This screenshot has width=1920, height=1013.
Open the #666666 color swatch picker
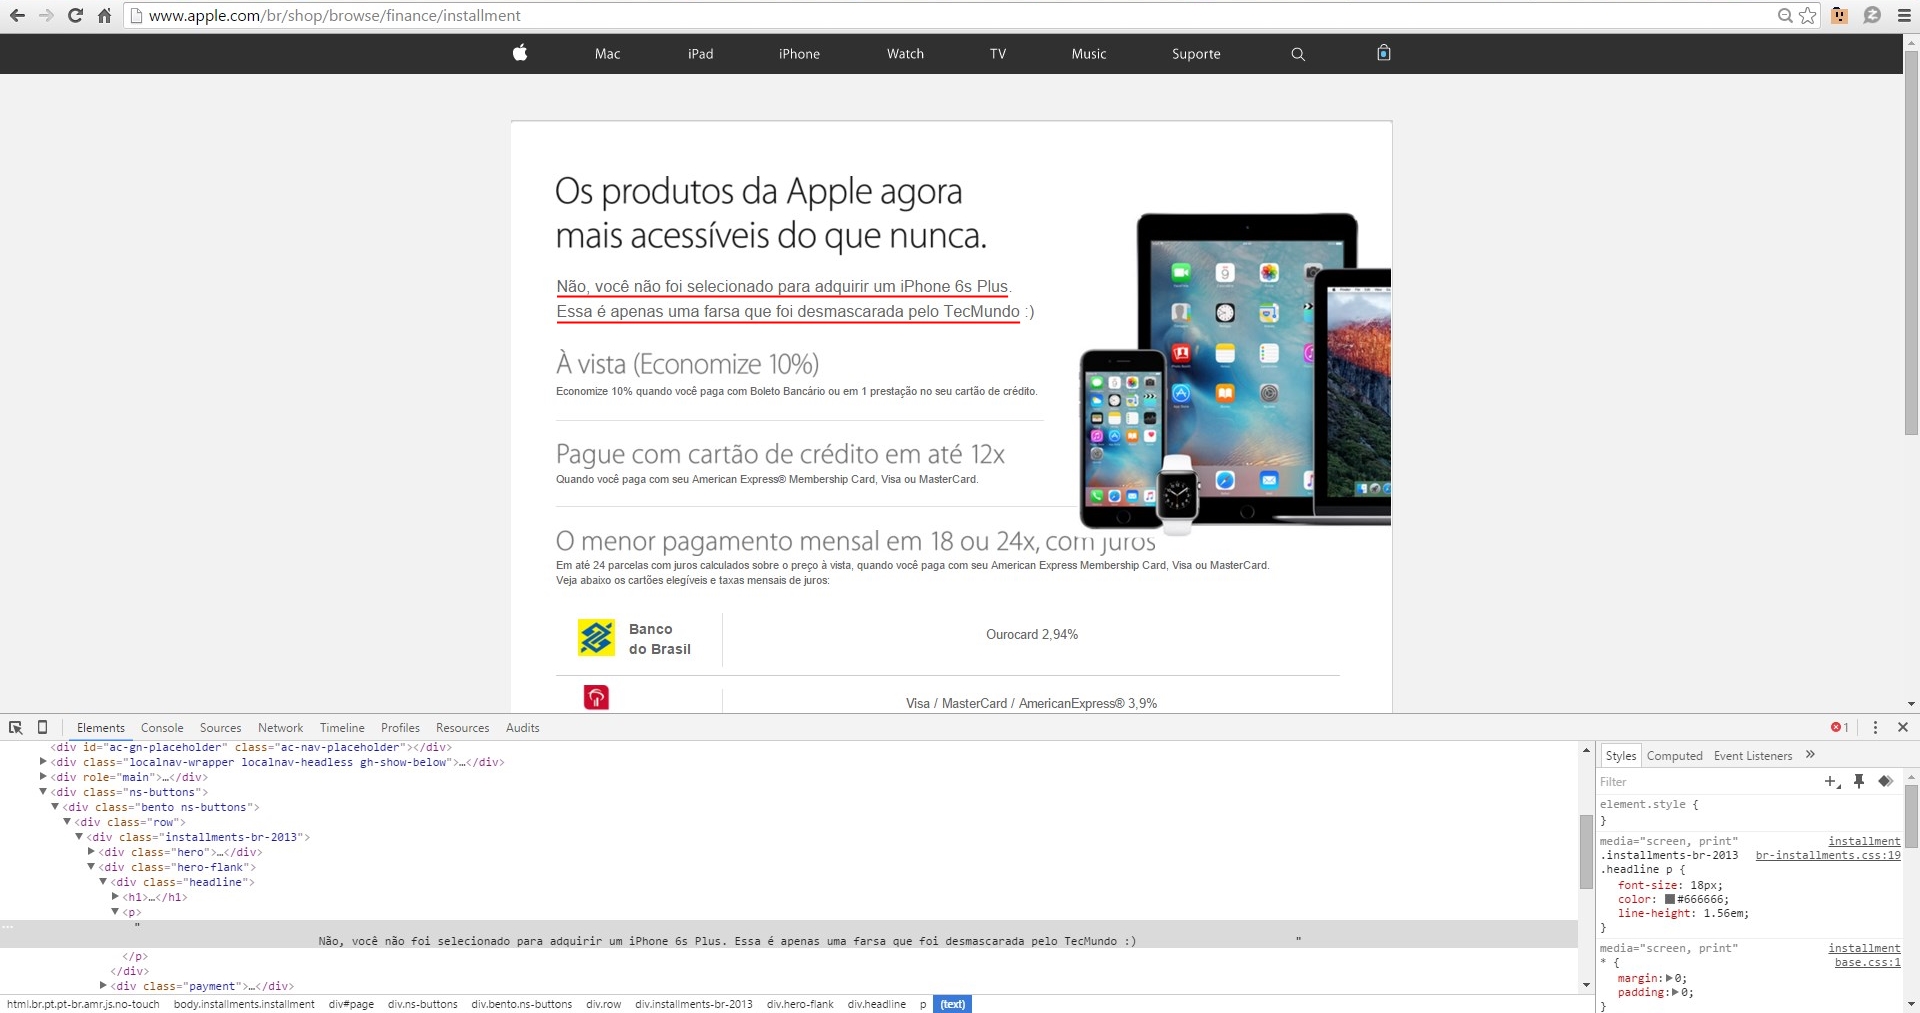coord(1670,899)
